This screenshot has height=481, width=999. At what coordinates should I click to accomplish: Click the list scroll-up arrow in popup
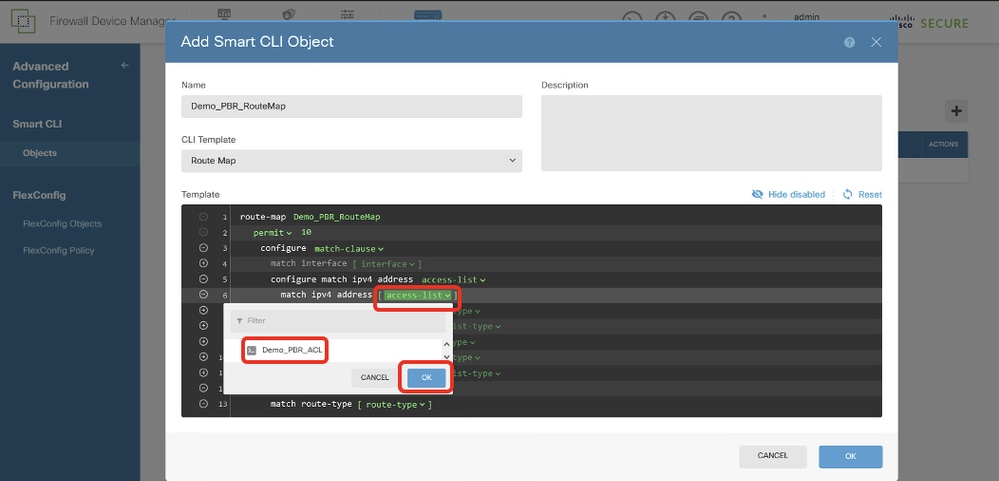(447, 345)
